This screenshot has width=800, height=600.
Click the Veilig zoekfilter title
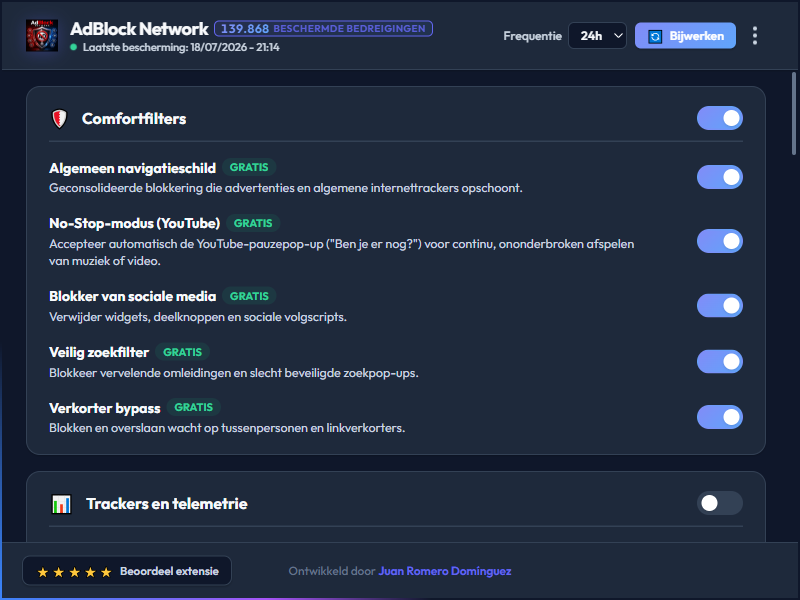(x=99, y=353)
